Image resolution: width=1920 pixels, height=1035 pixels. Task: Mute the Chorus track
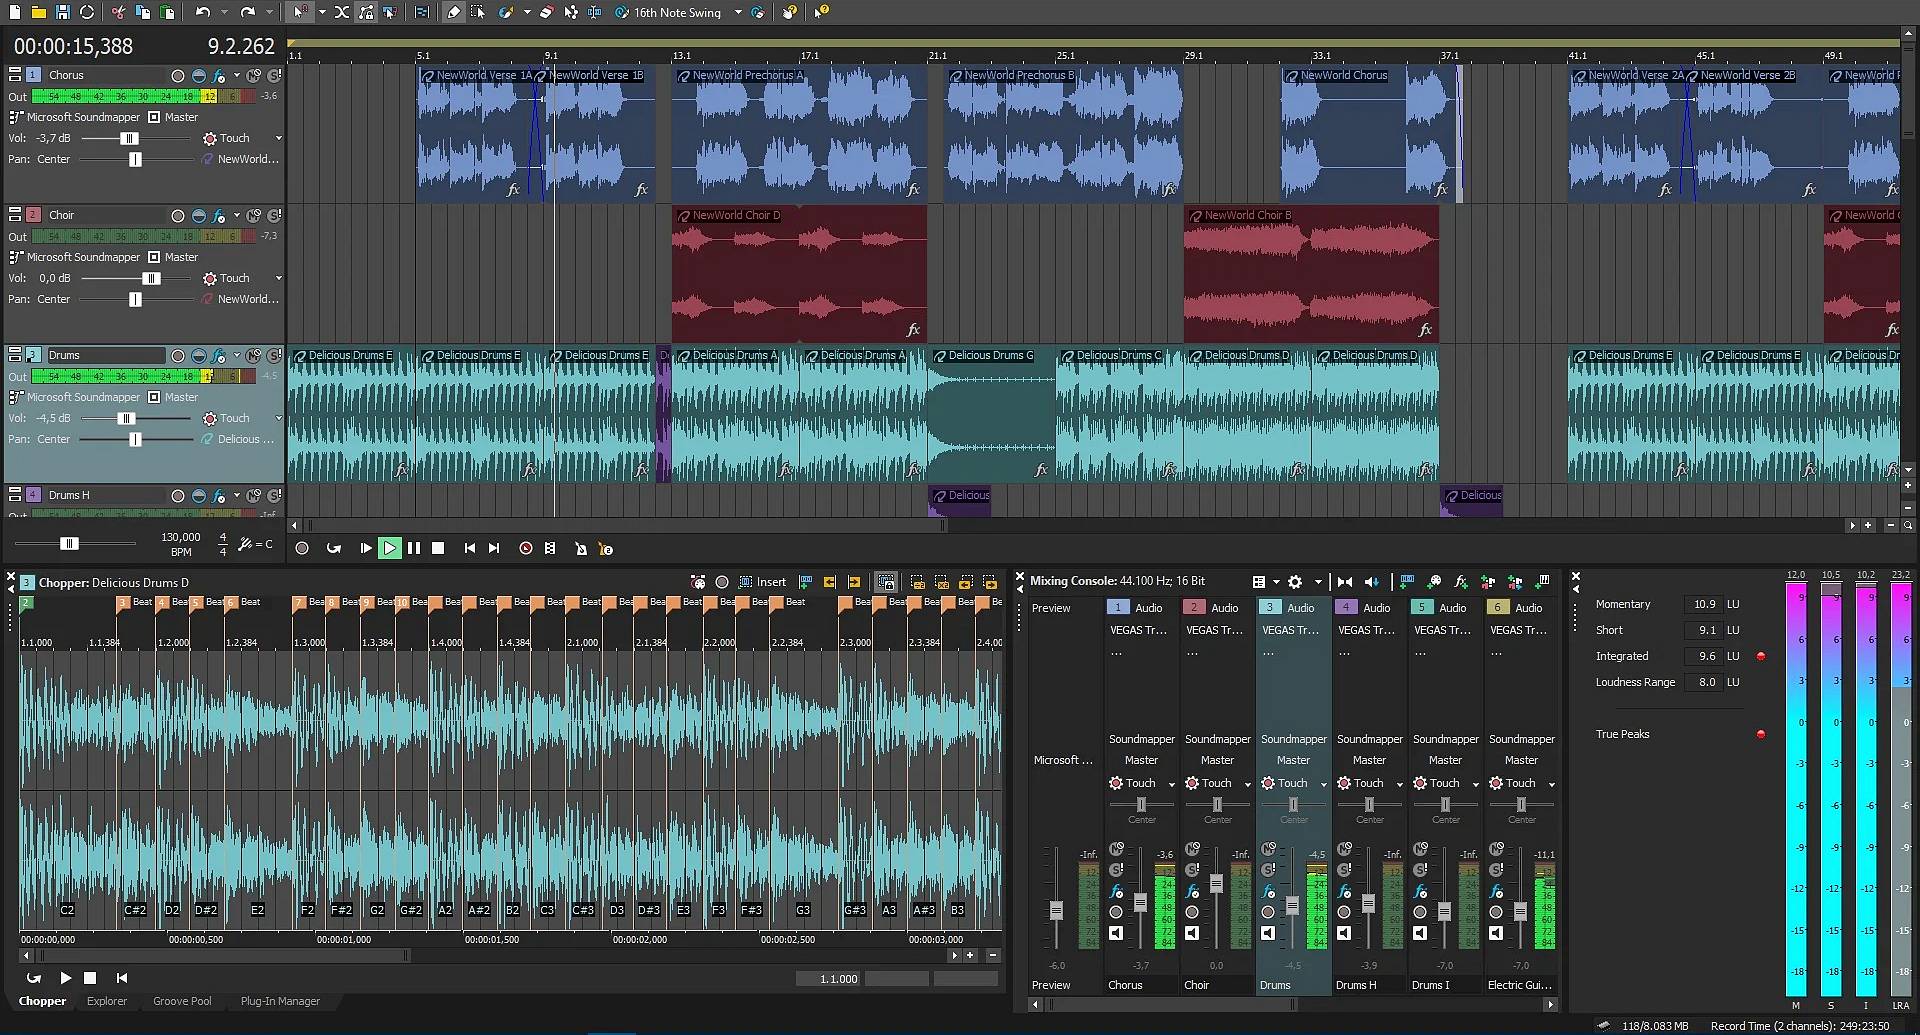point(253,75)
